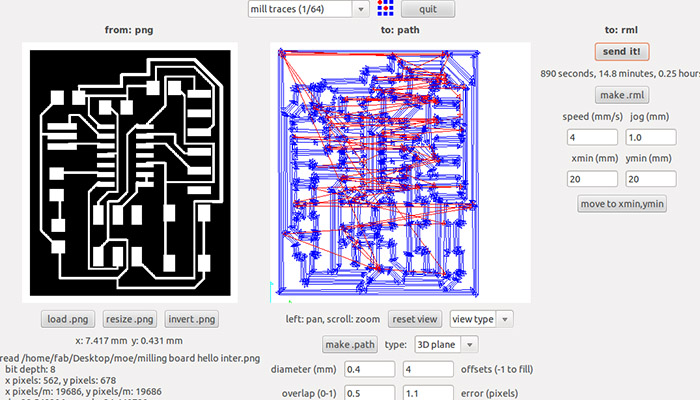Open the mill traces (1/64) dropdown
Image resolution: width=700 pixels, height=400 pixels.
point(308,9)
